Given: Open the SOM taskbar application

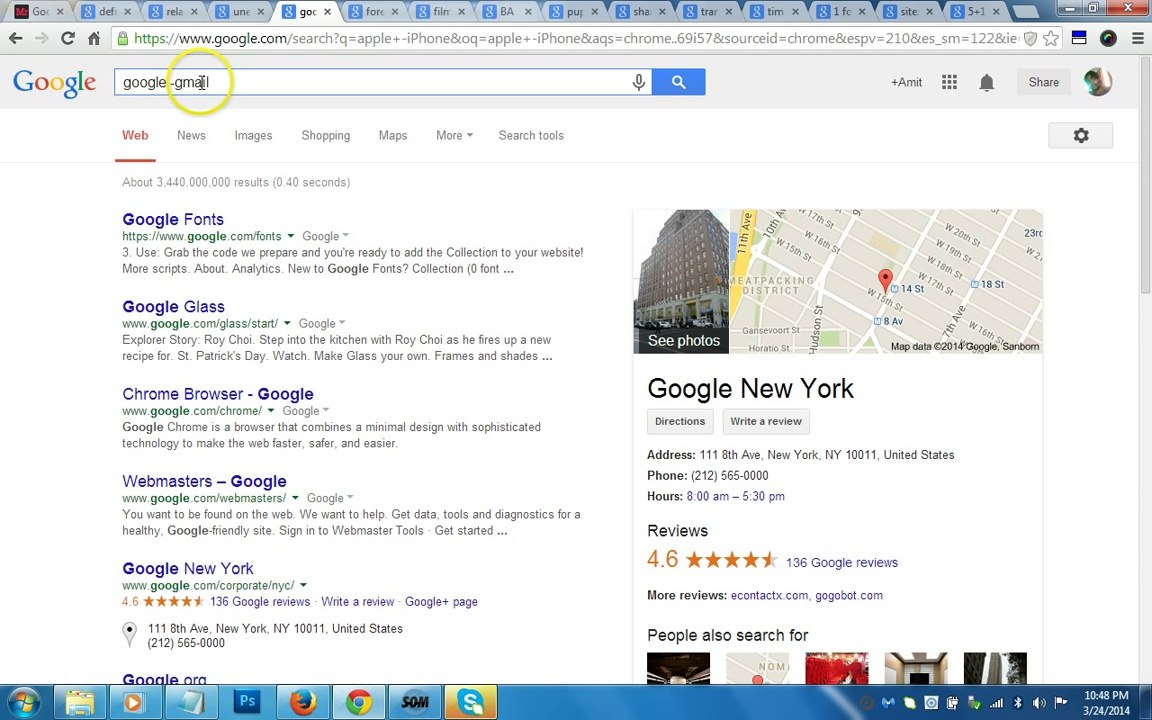Looking at the screenshot, I should 414,702.
